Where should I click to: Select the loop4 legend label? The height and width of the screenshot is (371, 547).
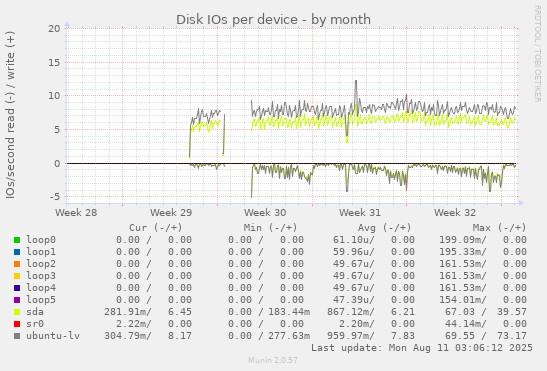[x=41, y=288]
